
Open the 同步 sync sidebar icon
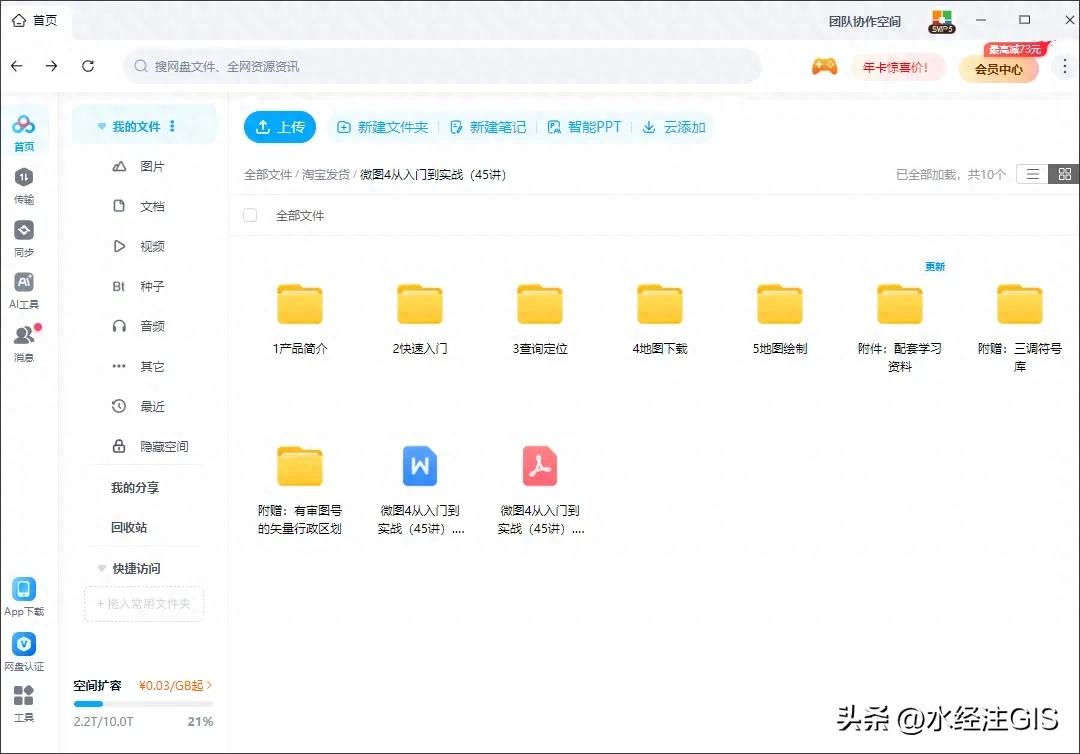click(23, 231)
